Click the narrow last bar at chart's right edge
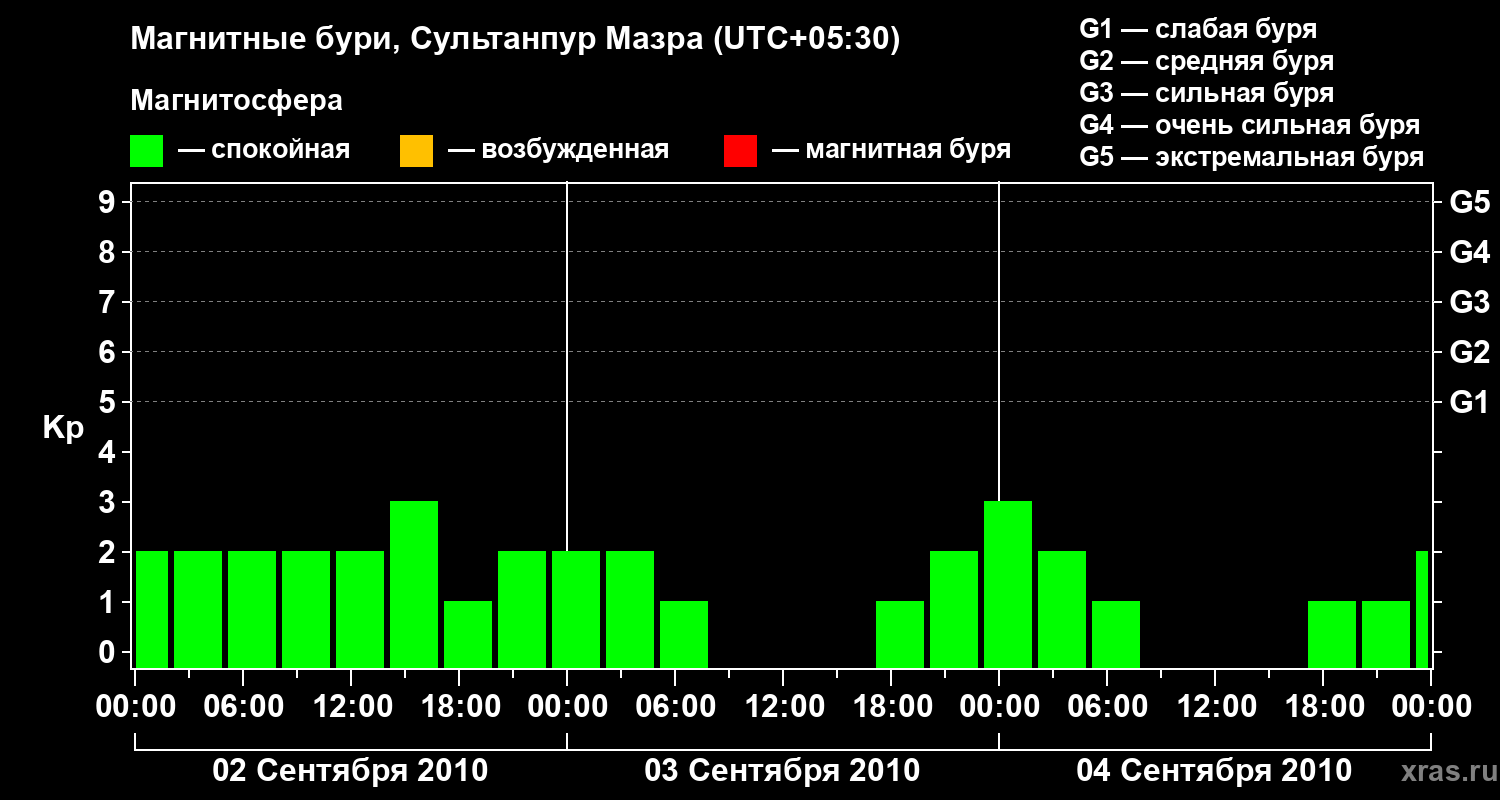 point(1422,609)
